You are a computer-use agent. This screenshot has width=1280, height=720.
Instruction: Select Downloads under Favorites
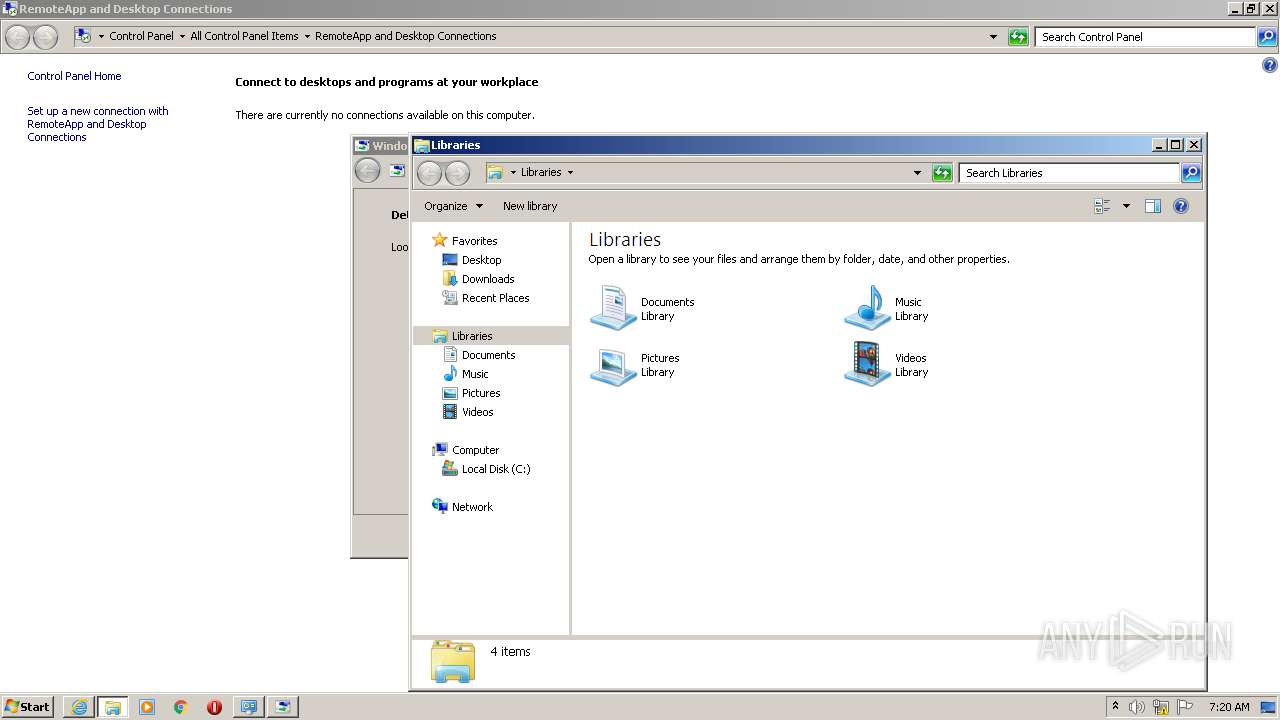click(488, 279)
